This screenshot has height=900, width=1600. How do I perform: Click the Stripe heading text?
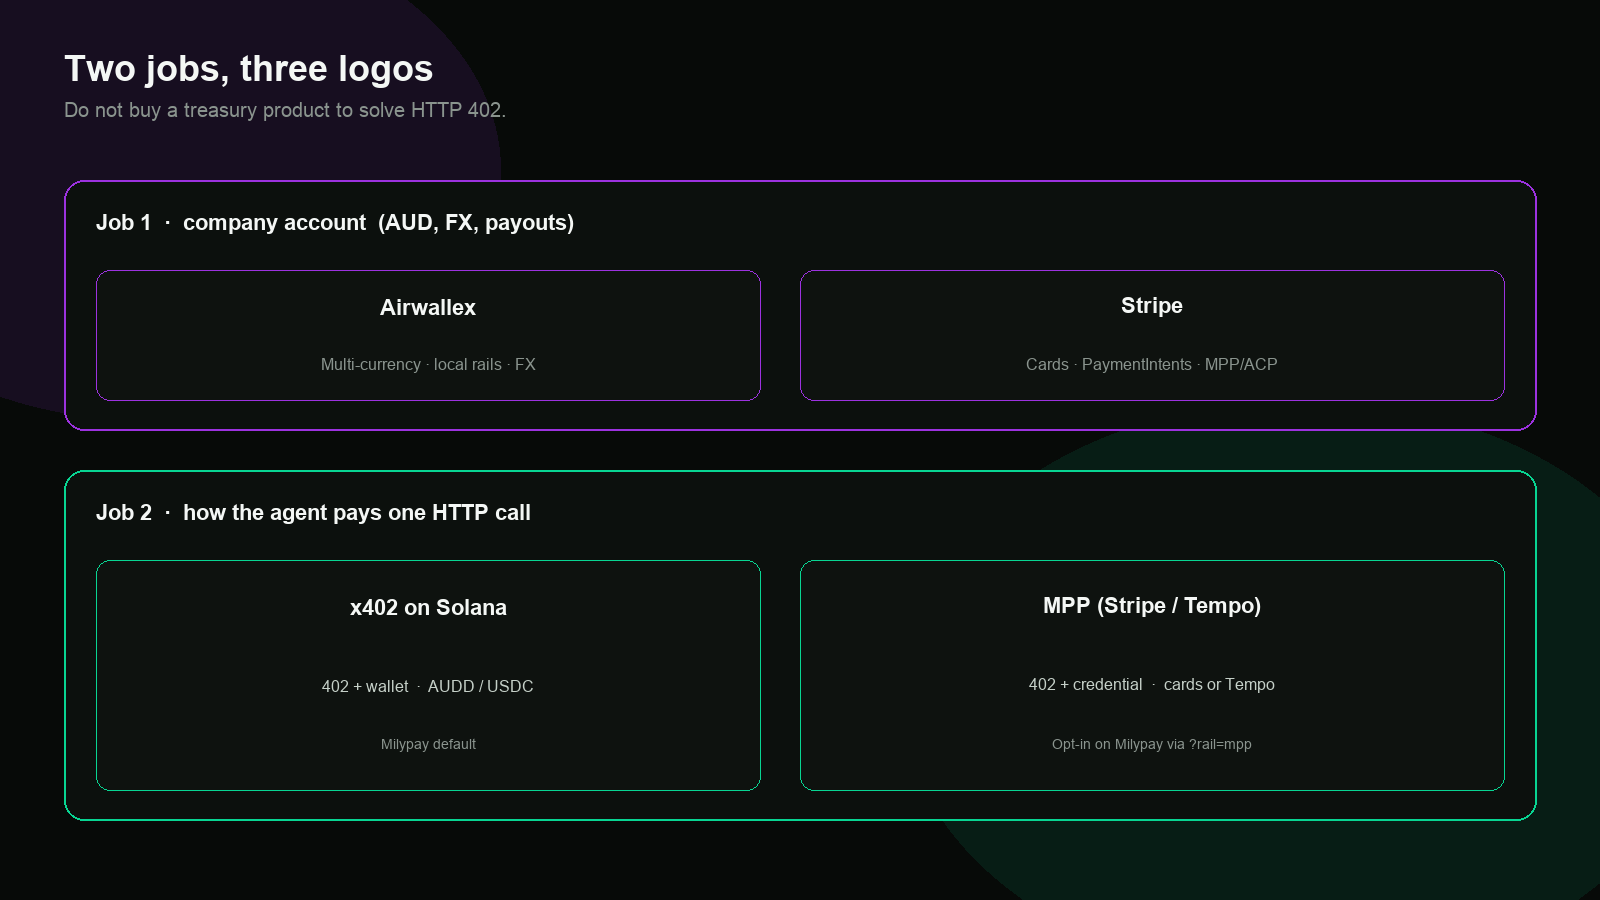tap(1152, 305)
